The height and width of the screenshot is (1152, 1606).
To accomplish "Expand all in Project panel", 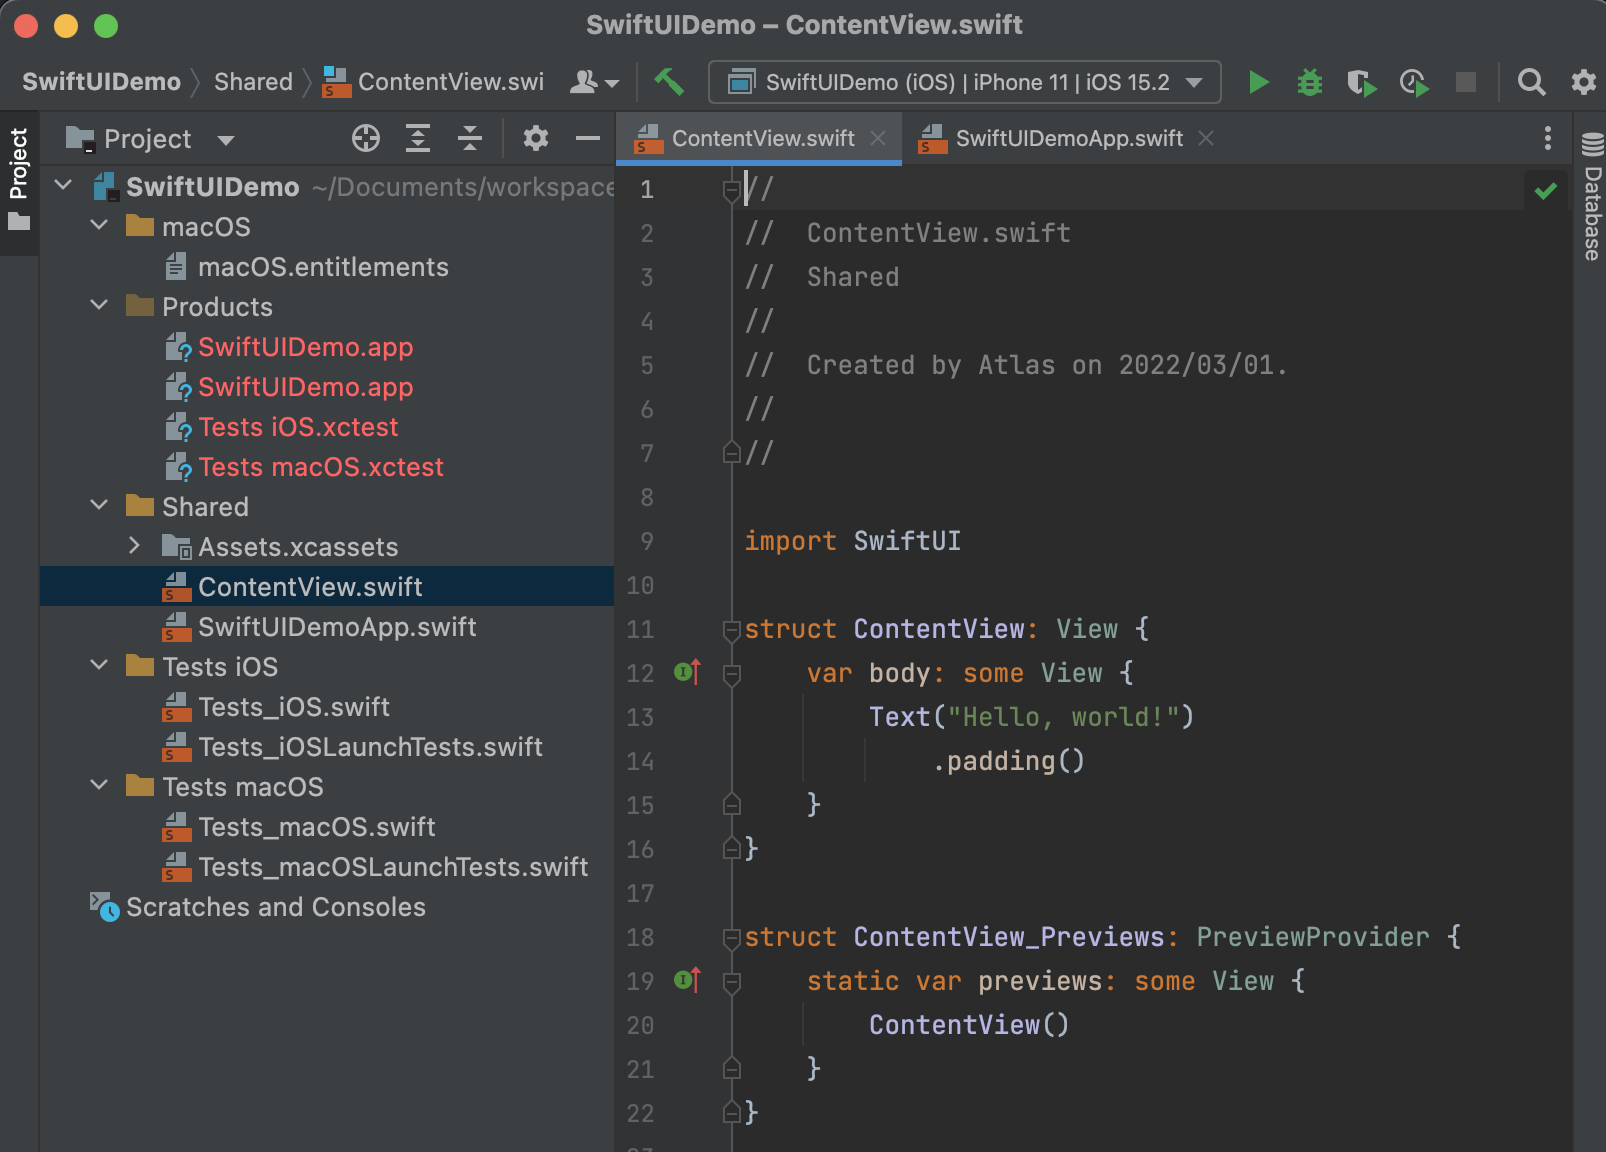I will tap(418, 138).
